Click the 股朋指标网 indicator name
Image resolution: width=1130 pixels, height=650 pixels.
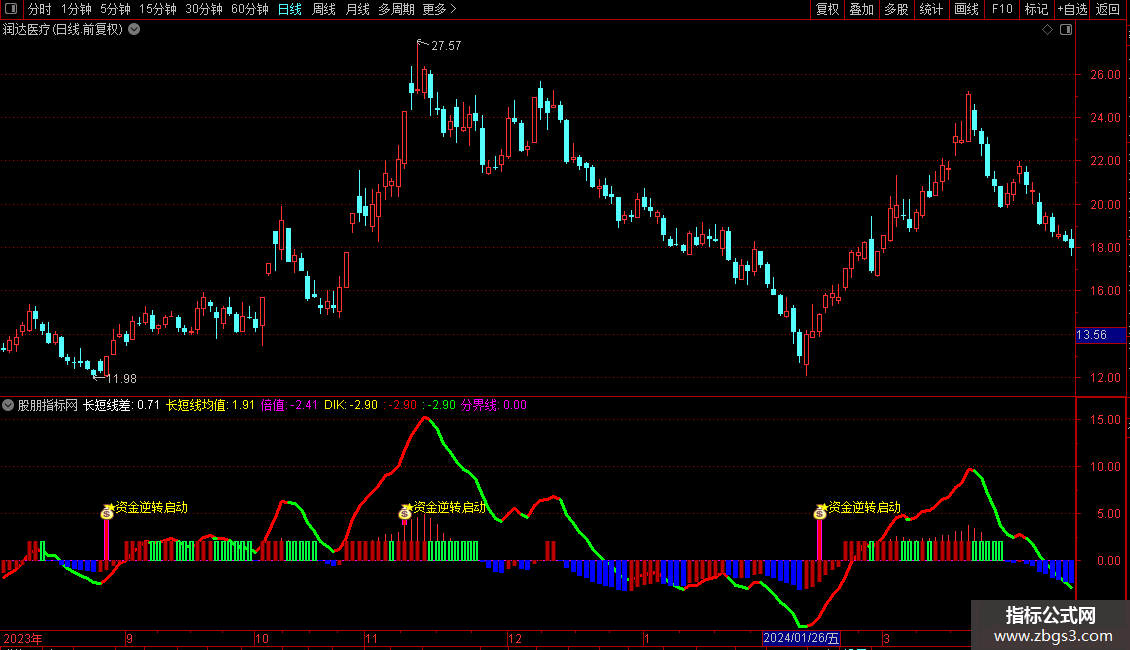(48, 405)
